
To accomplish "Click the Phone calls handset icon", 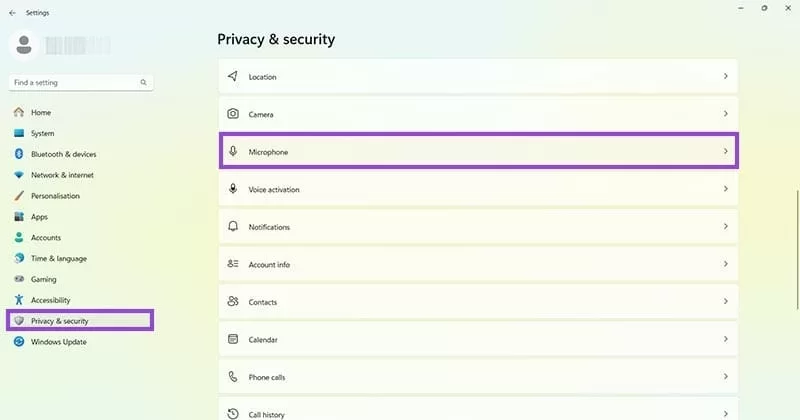I will pyautogui.click(x=233, y=377).
